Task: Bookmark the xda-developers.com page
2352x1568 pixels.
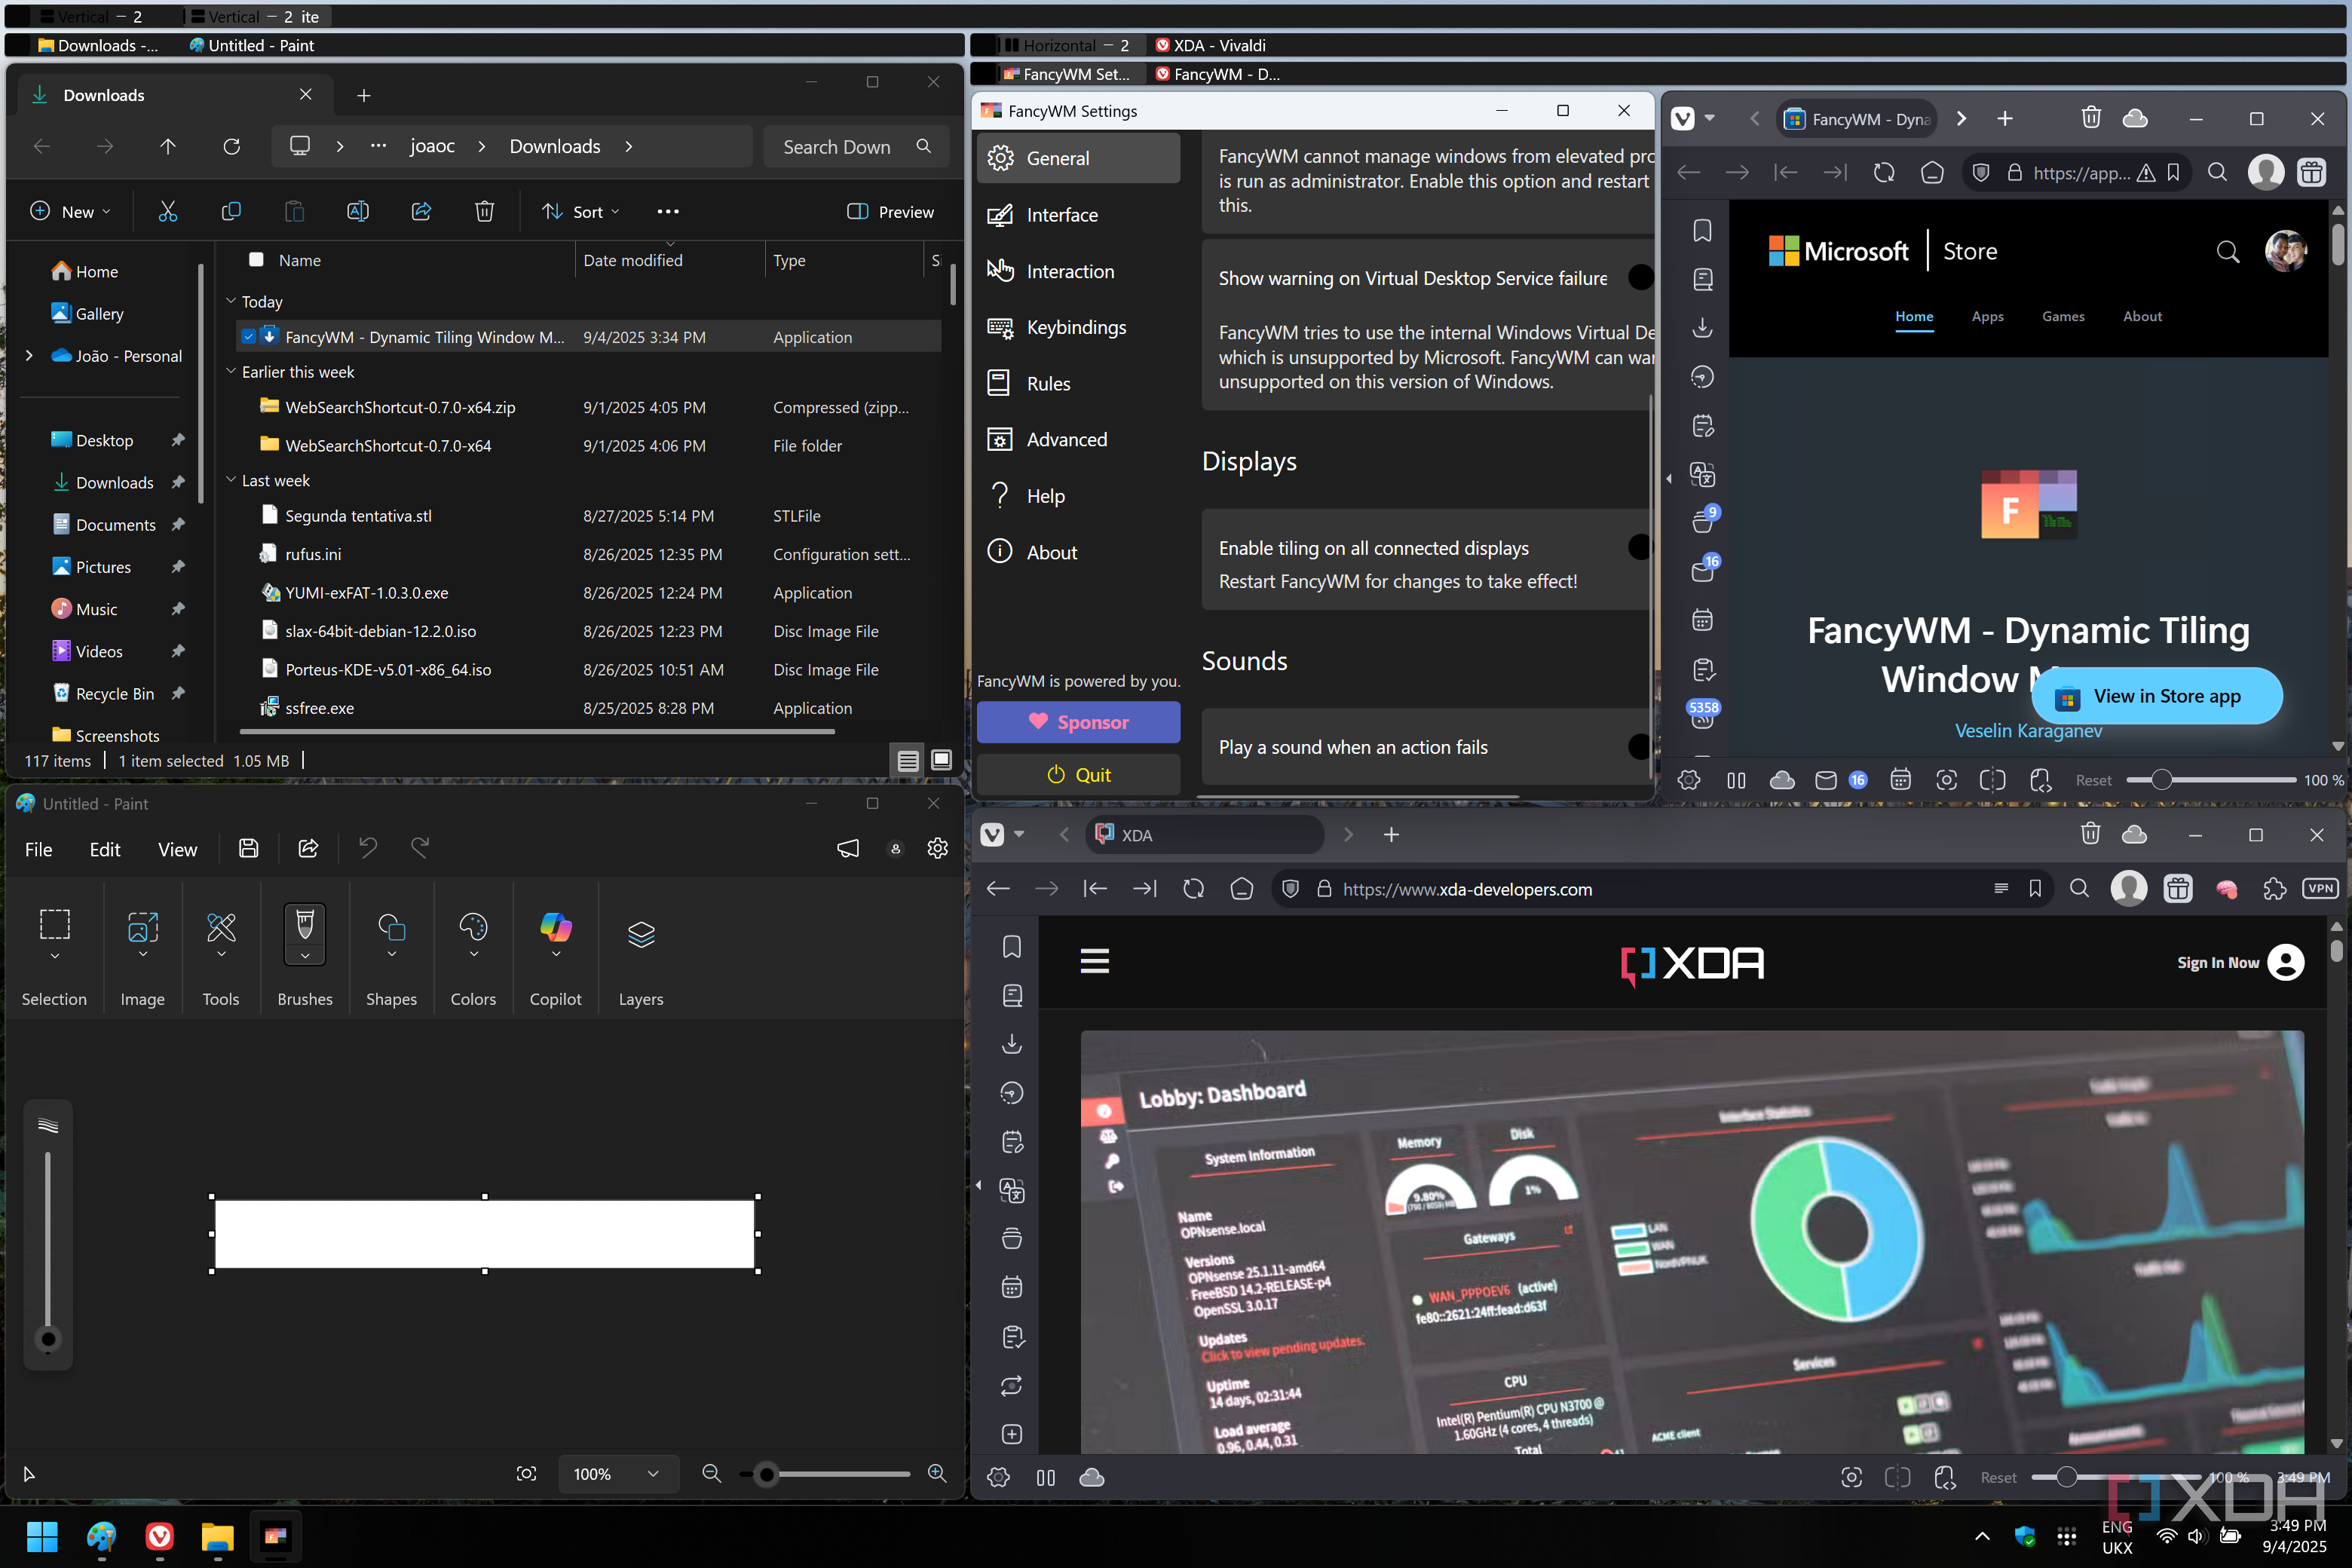Action: click(x=2034, y=888)
